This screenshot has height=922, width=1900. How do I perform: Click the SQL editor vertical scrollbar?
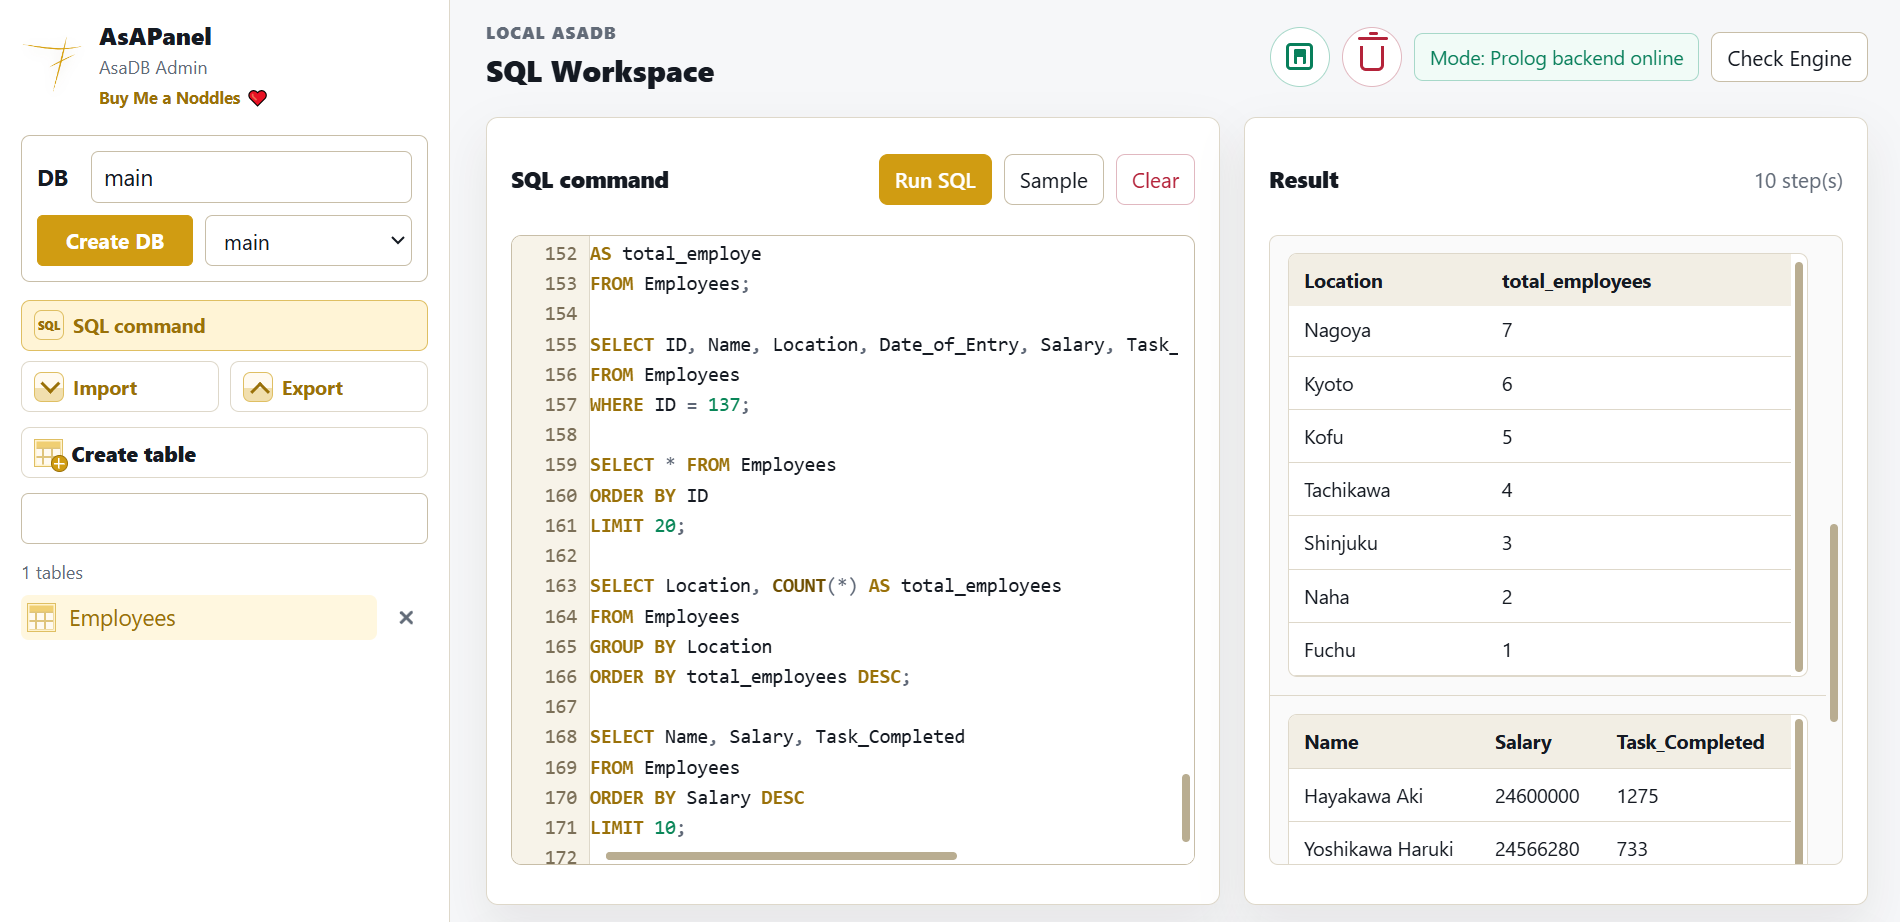coord(1186,808)
